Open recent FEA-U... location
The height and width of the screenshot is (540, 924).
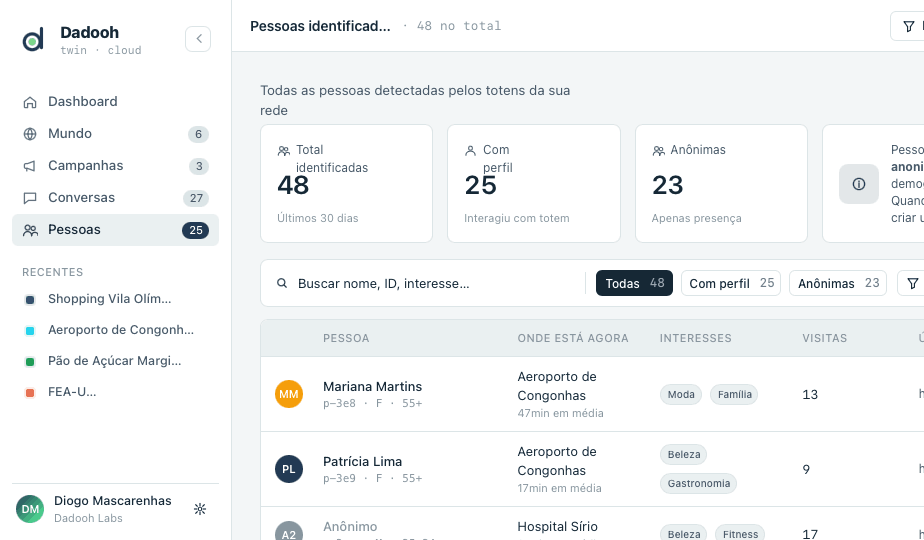coord(116,392)
